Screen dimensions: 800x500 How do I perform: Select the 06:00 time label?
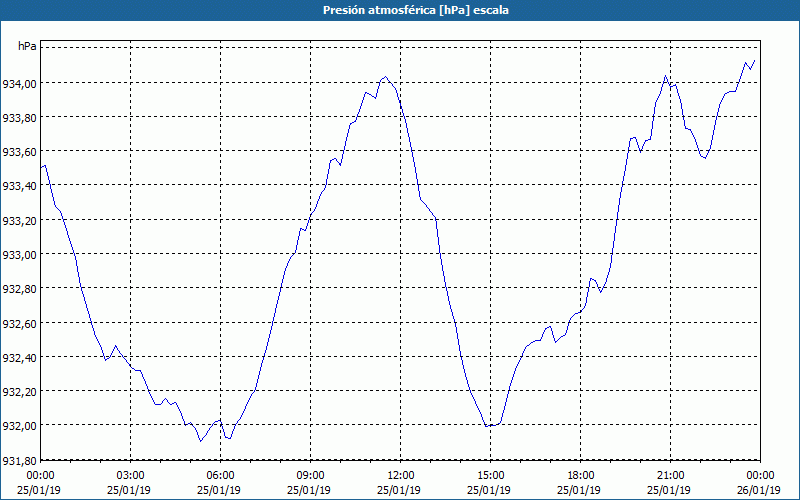point(220,476)
